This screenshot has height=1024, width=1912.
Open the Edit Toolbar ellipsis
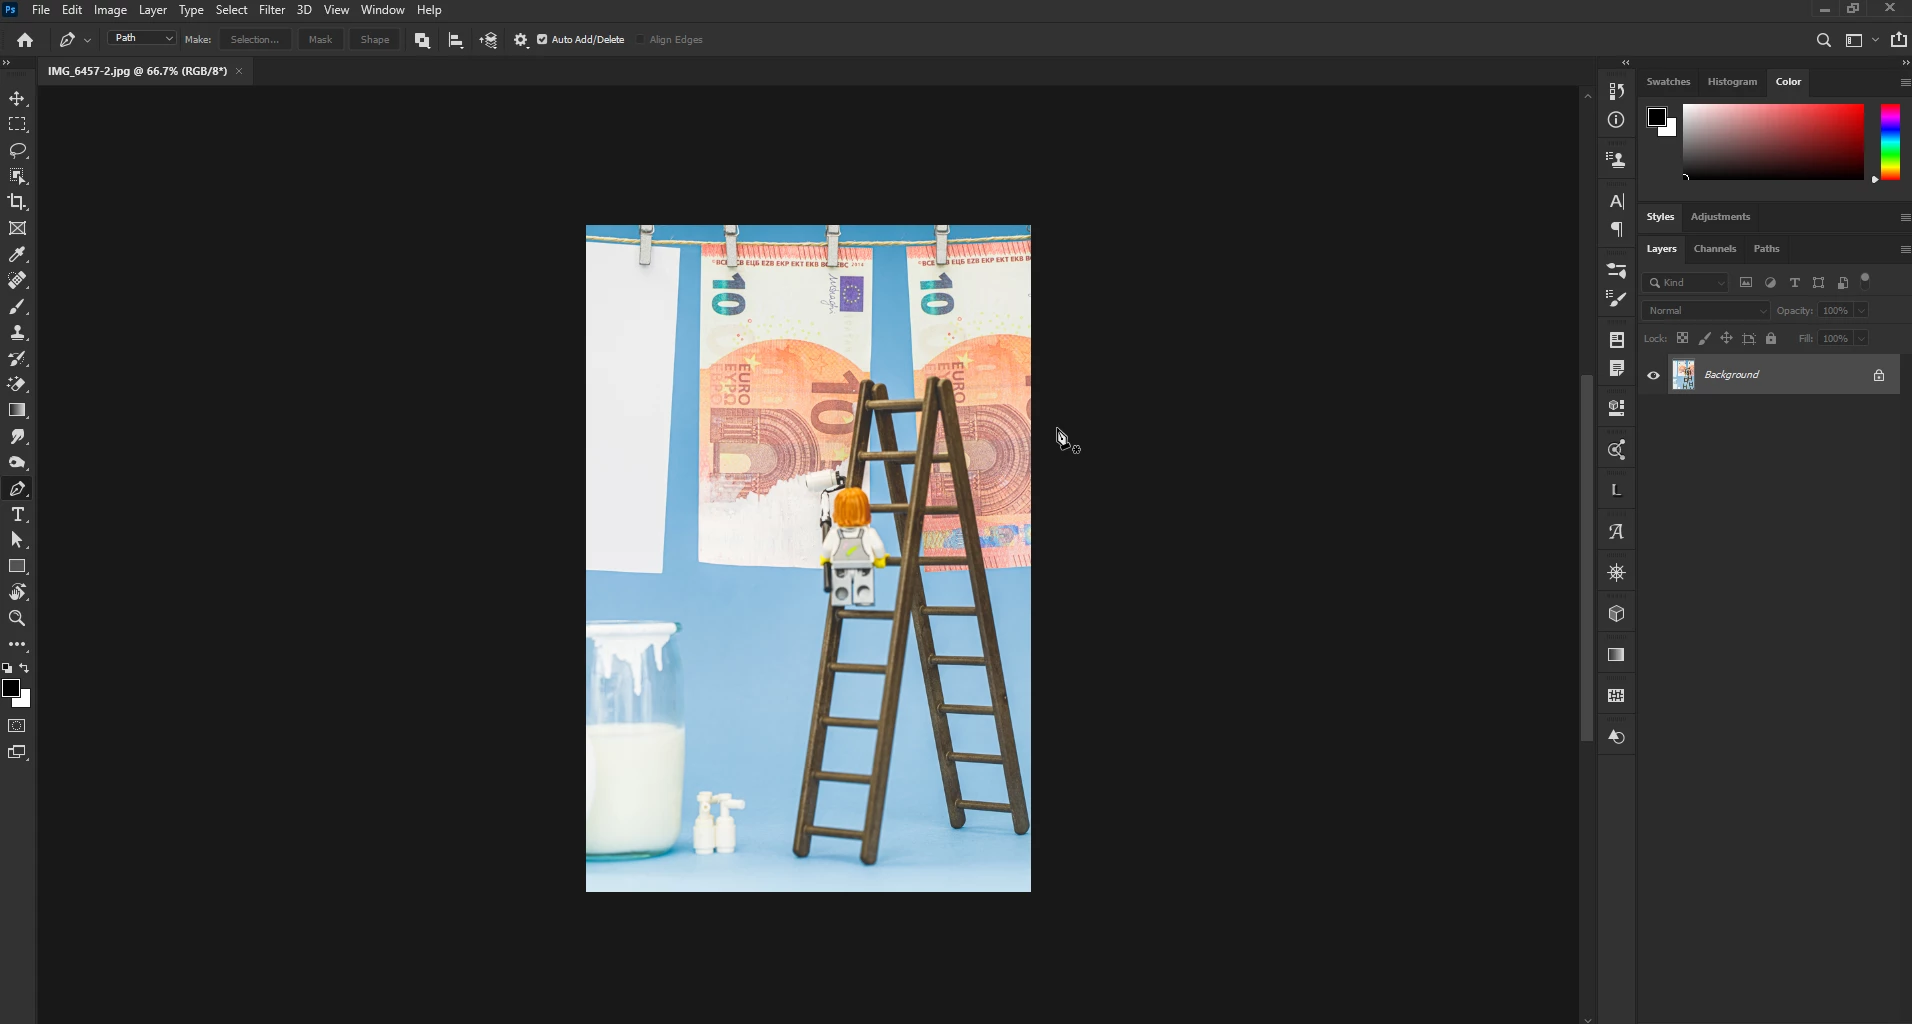[x=17, y=644]
